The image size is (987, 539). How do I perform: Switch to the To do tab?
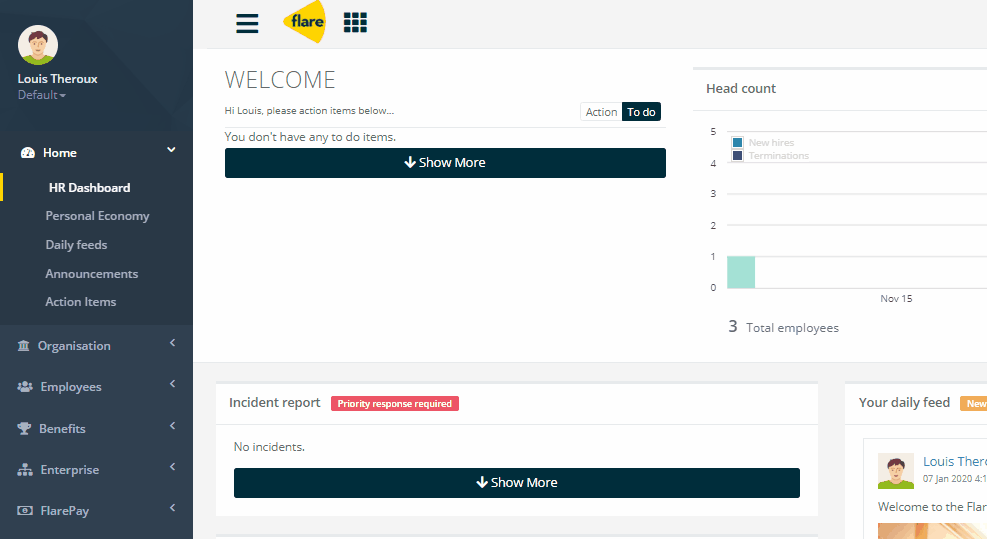coord(641,112)
